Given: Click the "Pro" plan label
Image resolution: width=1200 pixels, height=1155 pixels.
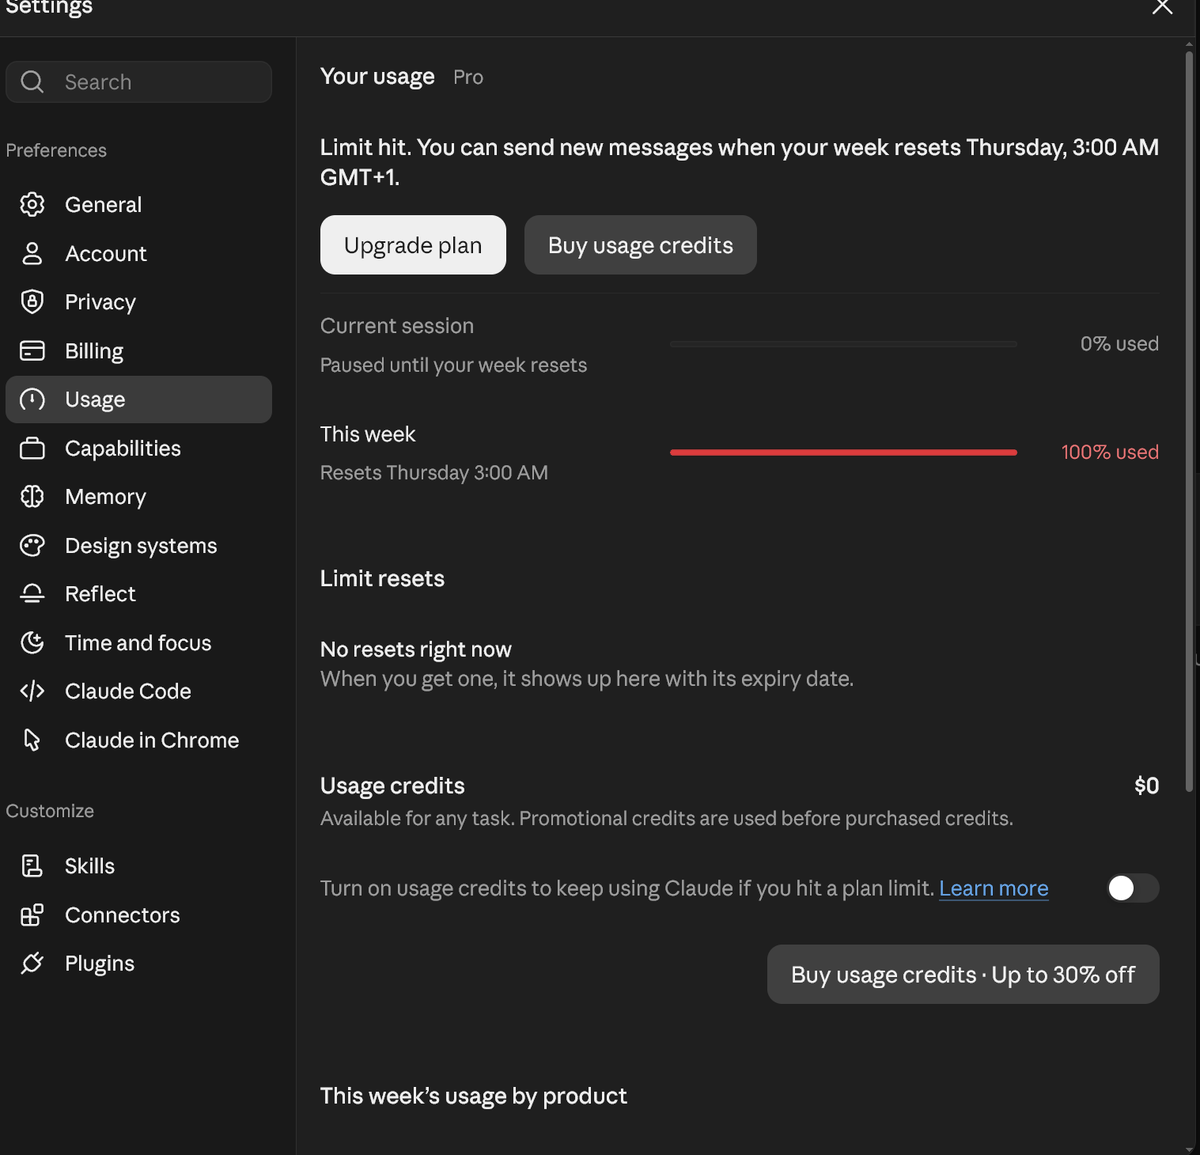Looking at the screenshot, I should coord(468,77).
